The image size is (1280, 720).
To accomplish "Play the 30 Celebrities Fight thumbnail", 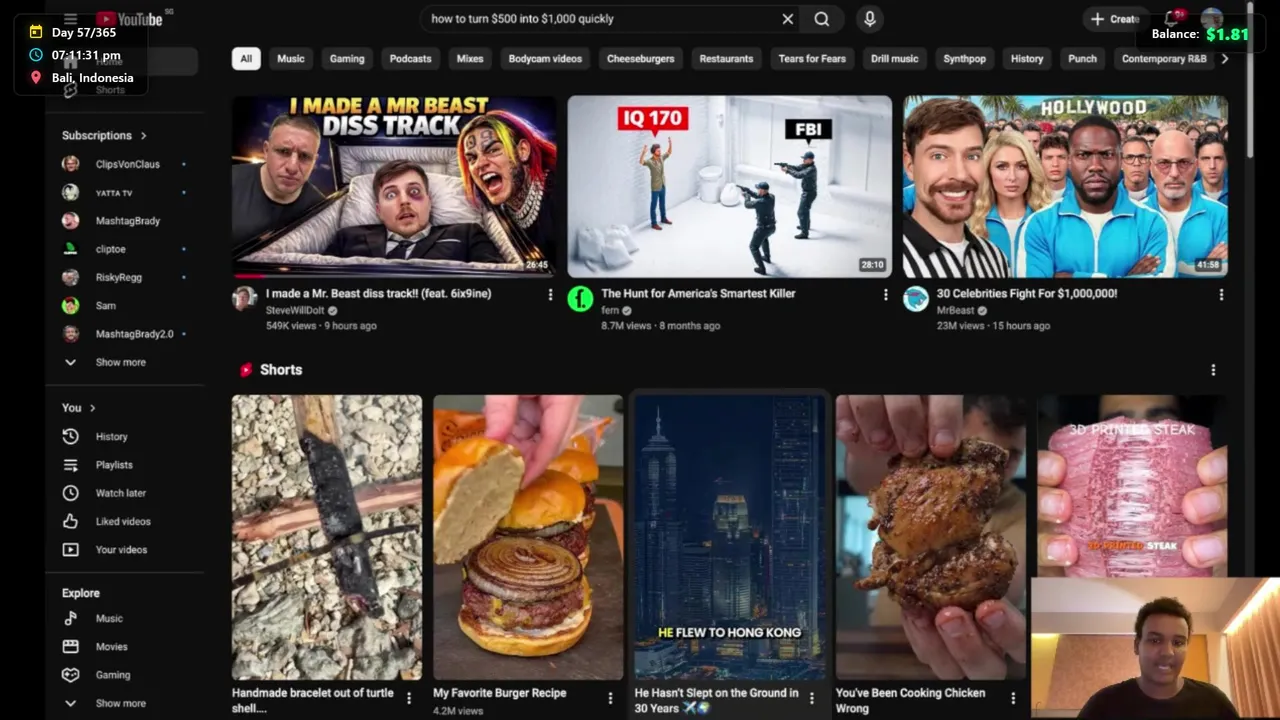I will pyautogui.click(x=1065, y=186).
